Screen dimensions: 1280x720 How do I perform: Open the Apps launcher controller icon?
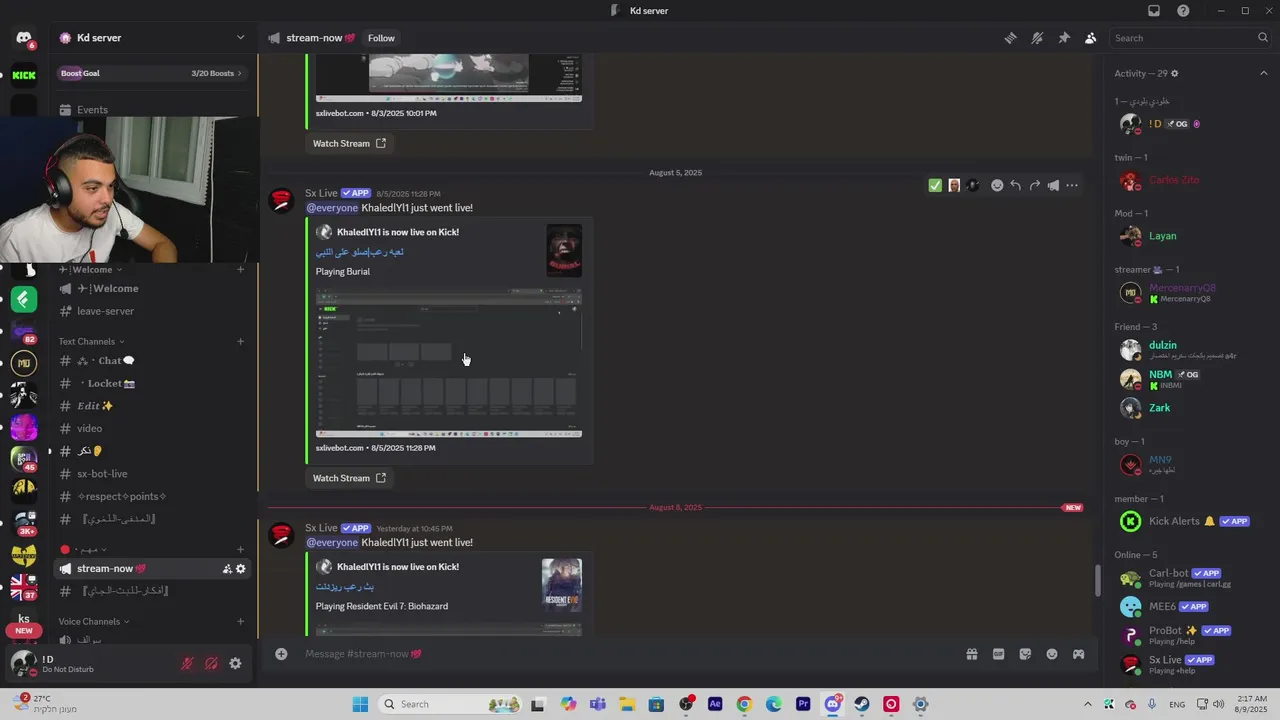[1078, 654]
